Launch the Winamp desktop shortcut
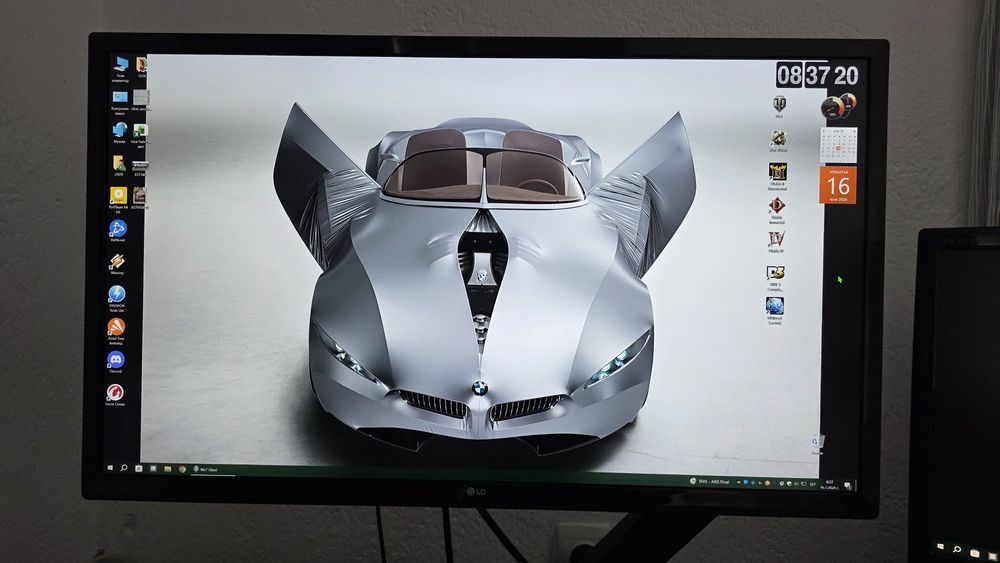Viewport: 1000px width, 563px height. [x=117, y=261]
